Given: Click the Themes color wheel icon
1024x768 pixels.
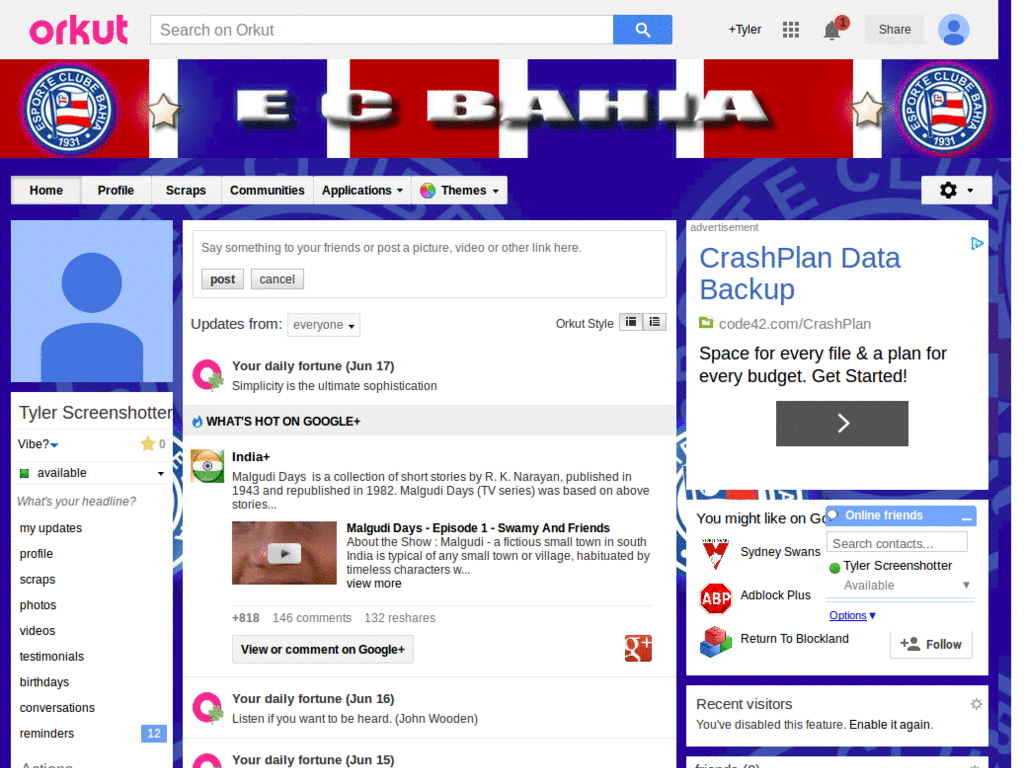Looking at the screenshot, I should pos(428,191).
